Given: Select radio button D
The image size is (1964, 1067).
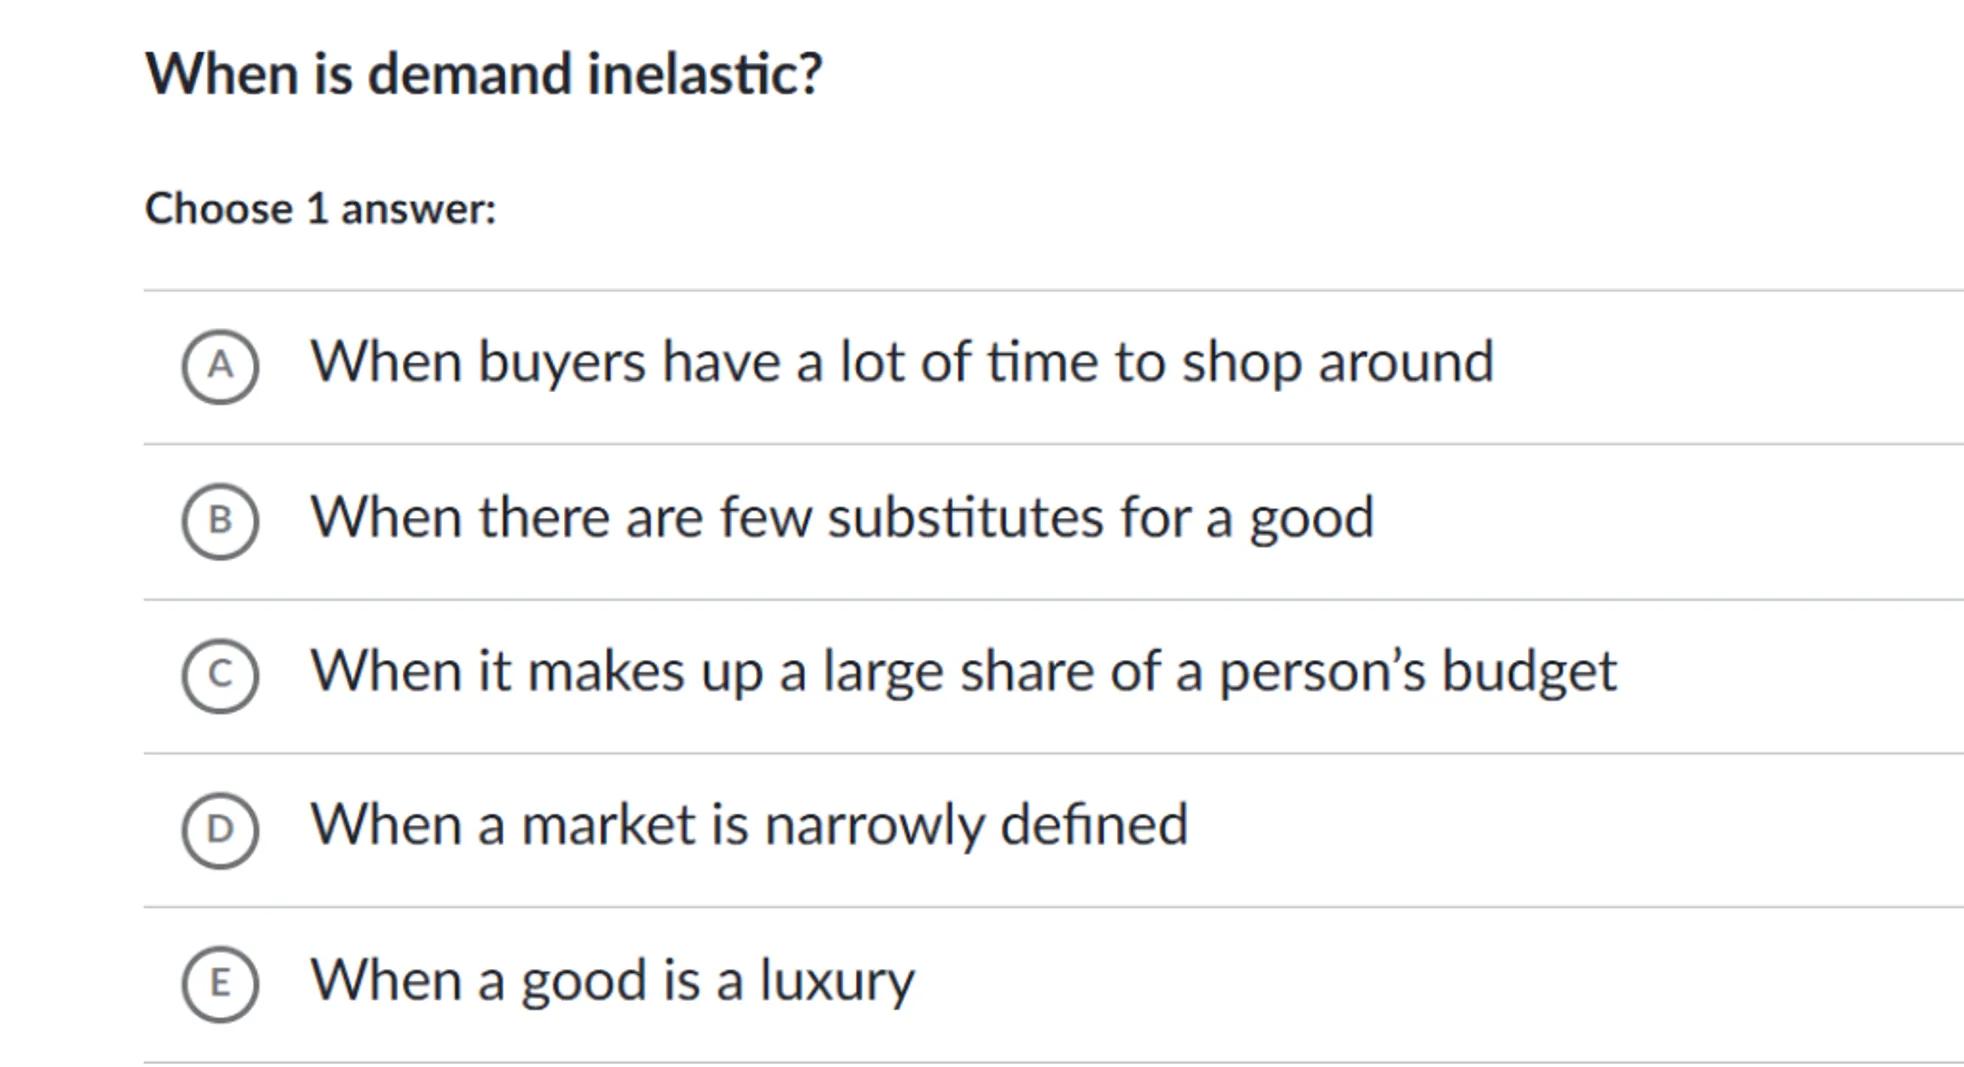Looking at the screenshot, I should click(220, 829).
